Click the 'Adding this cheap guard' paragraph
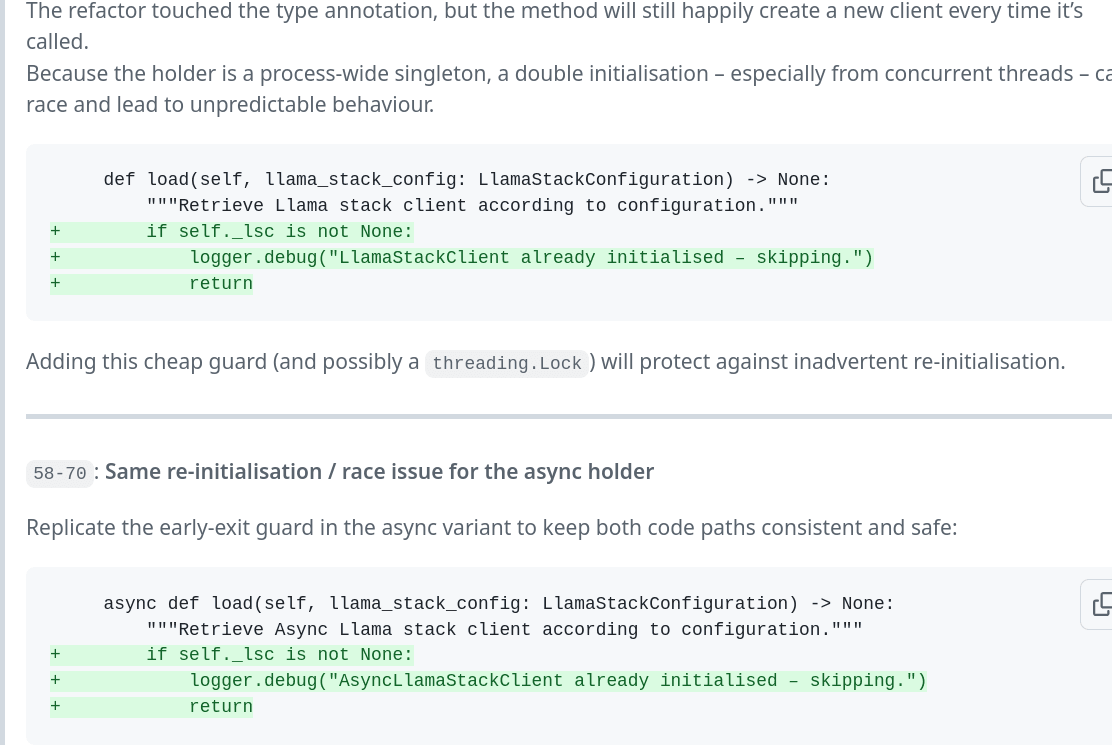Image resolution: width=1112 pixels, height=751 pixels. (222, 362)
